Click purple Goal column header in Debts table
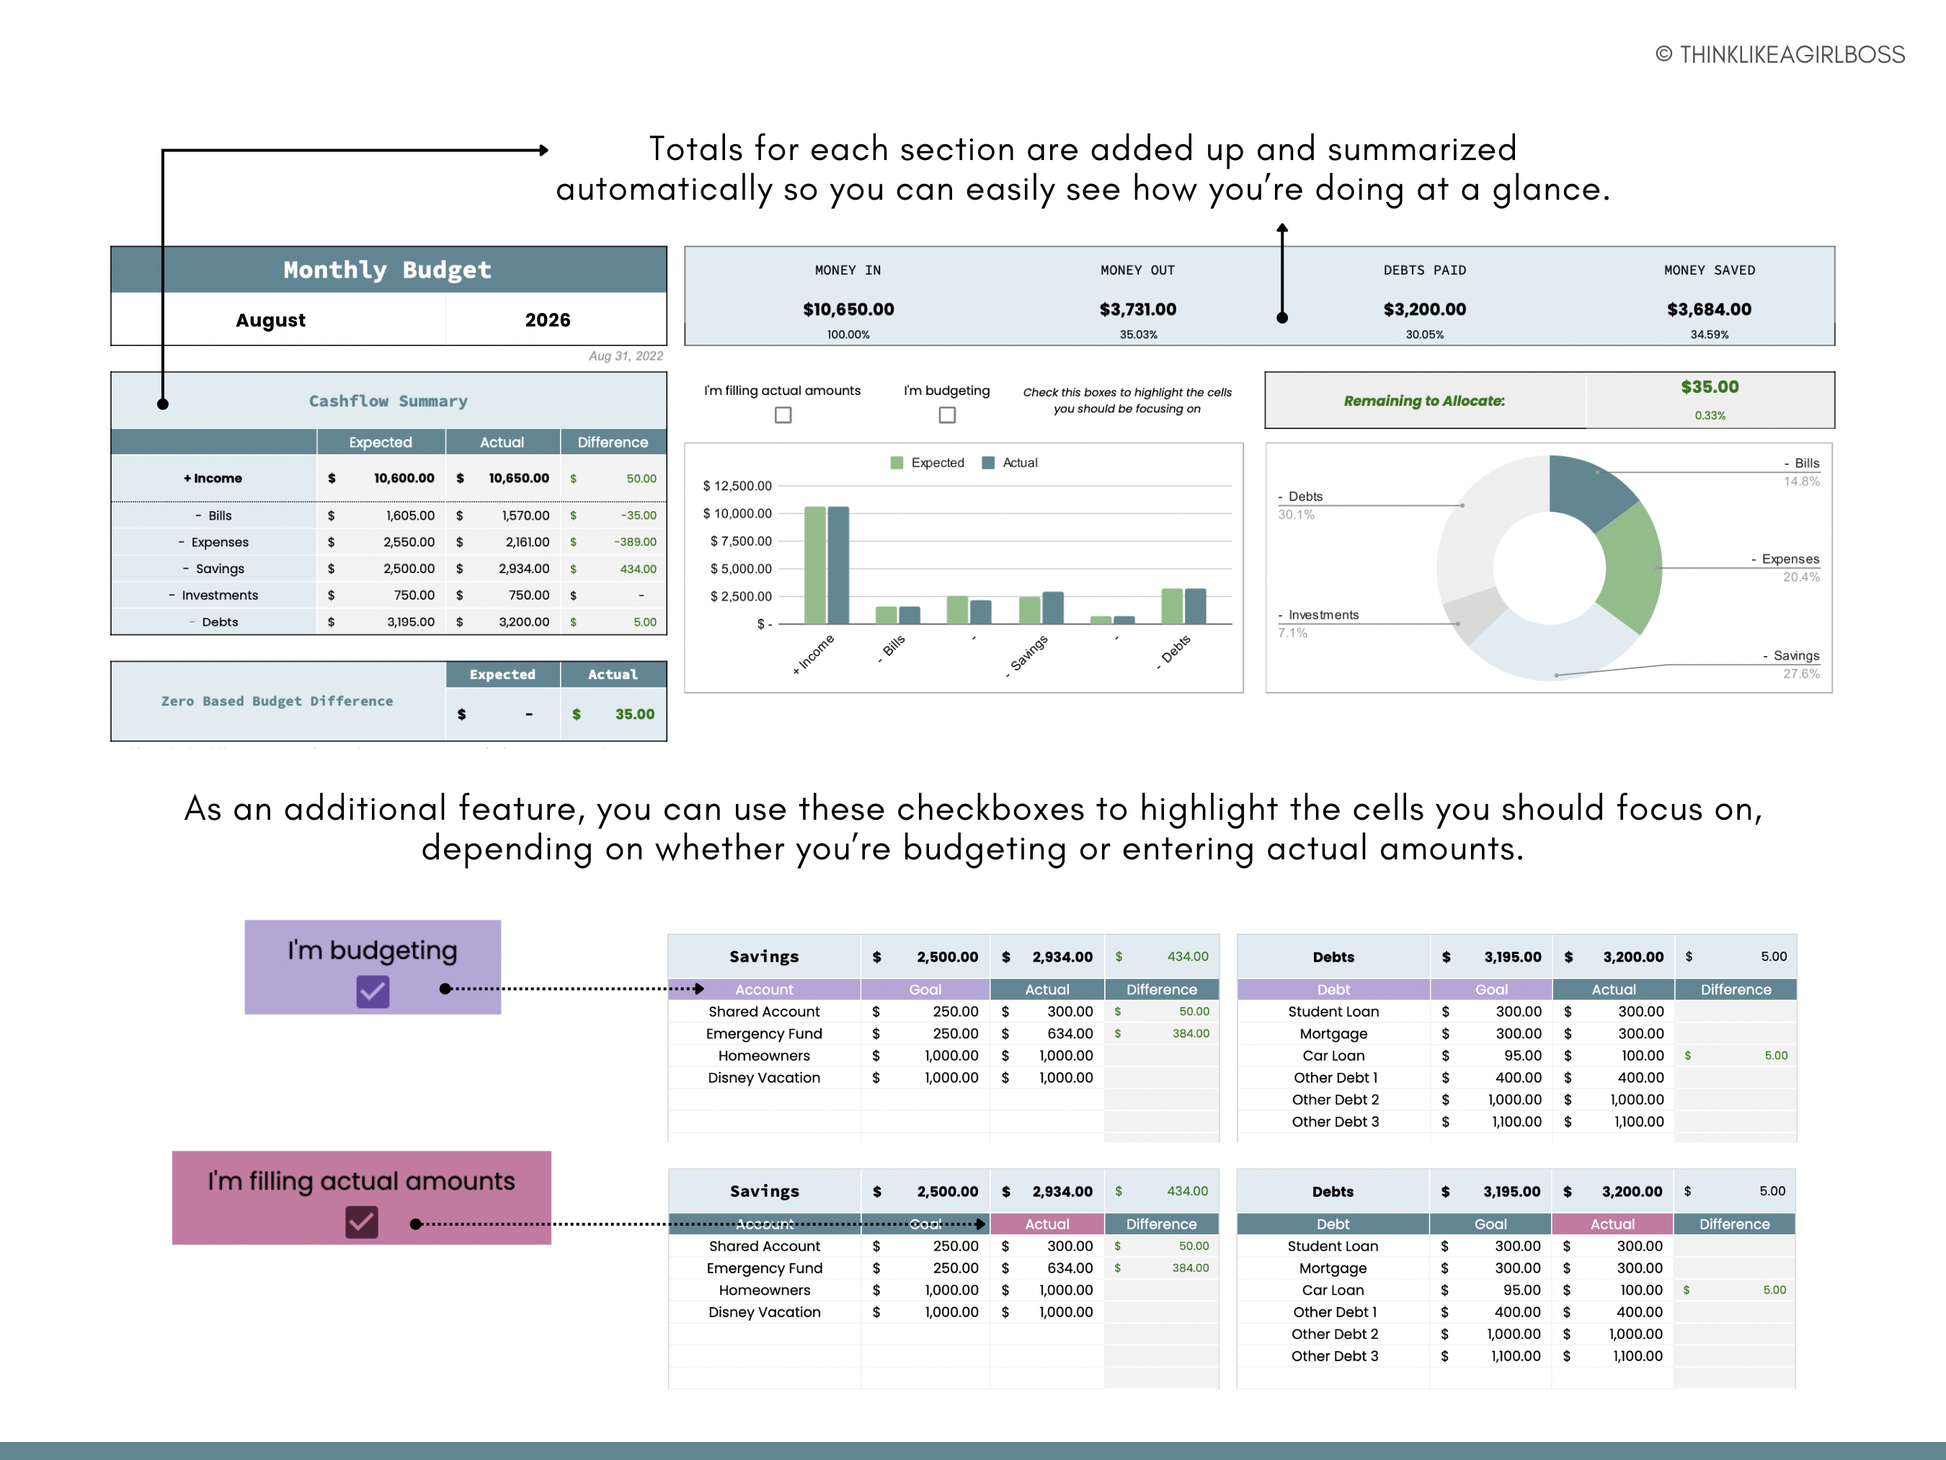This screenshot has height=1460, width=1946. pos(1491,989)
